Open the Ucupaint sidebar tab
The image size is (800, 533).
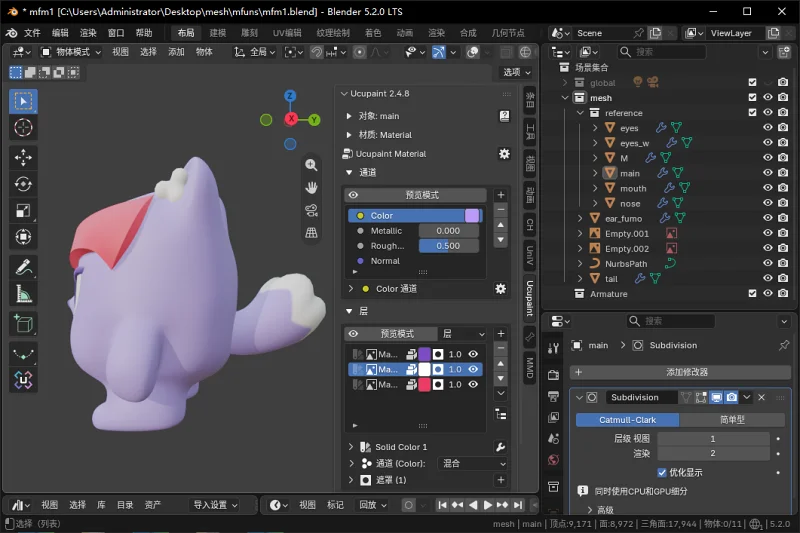(530, 298)
